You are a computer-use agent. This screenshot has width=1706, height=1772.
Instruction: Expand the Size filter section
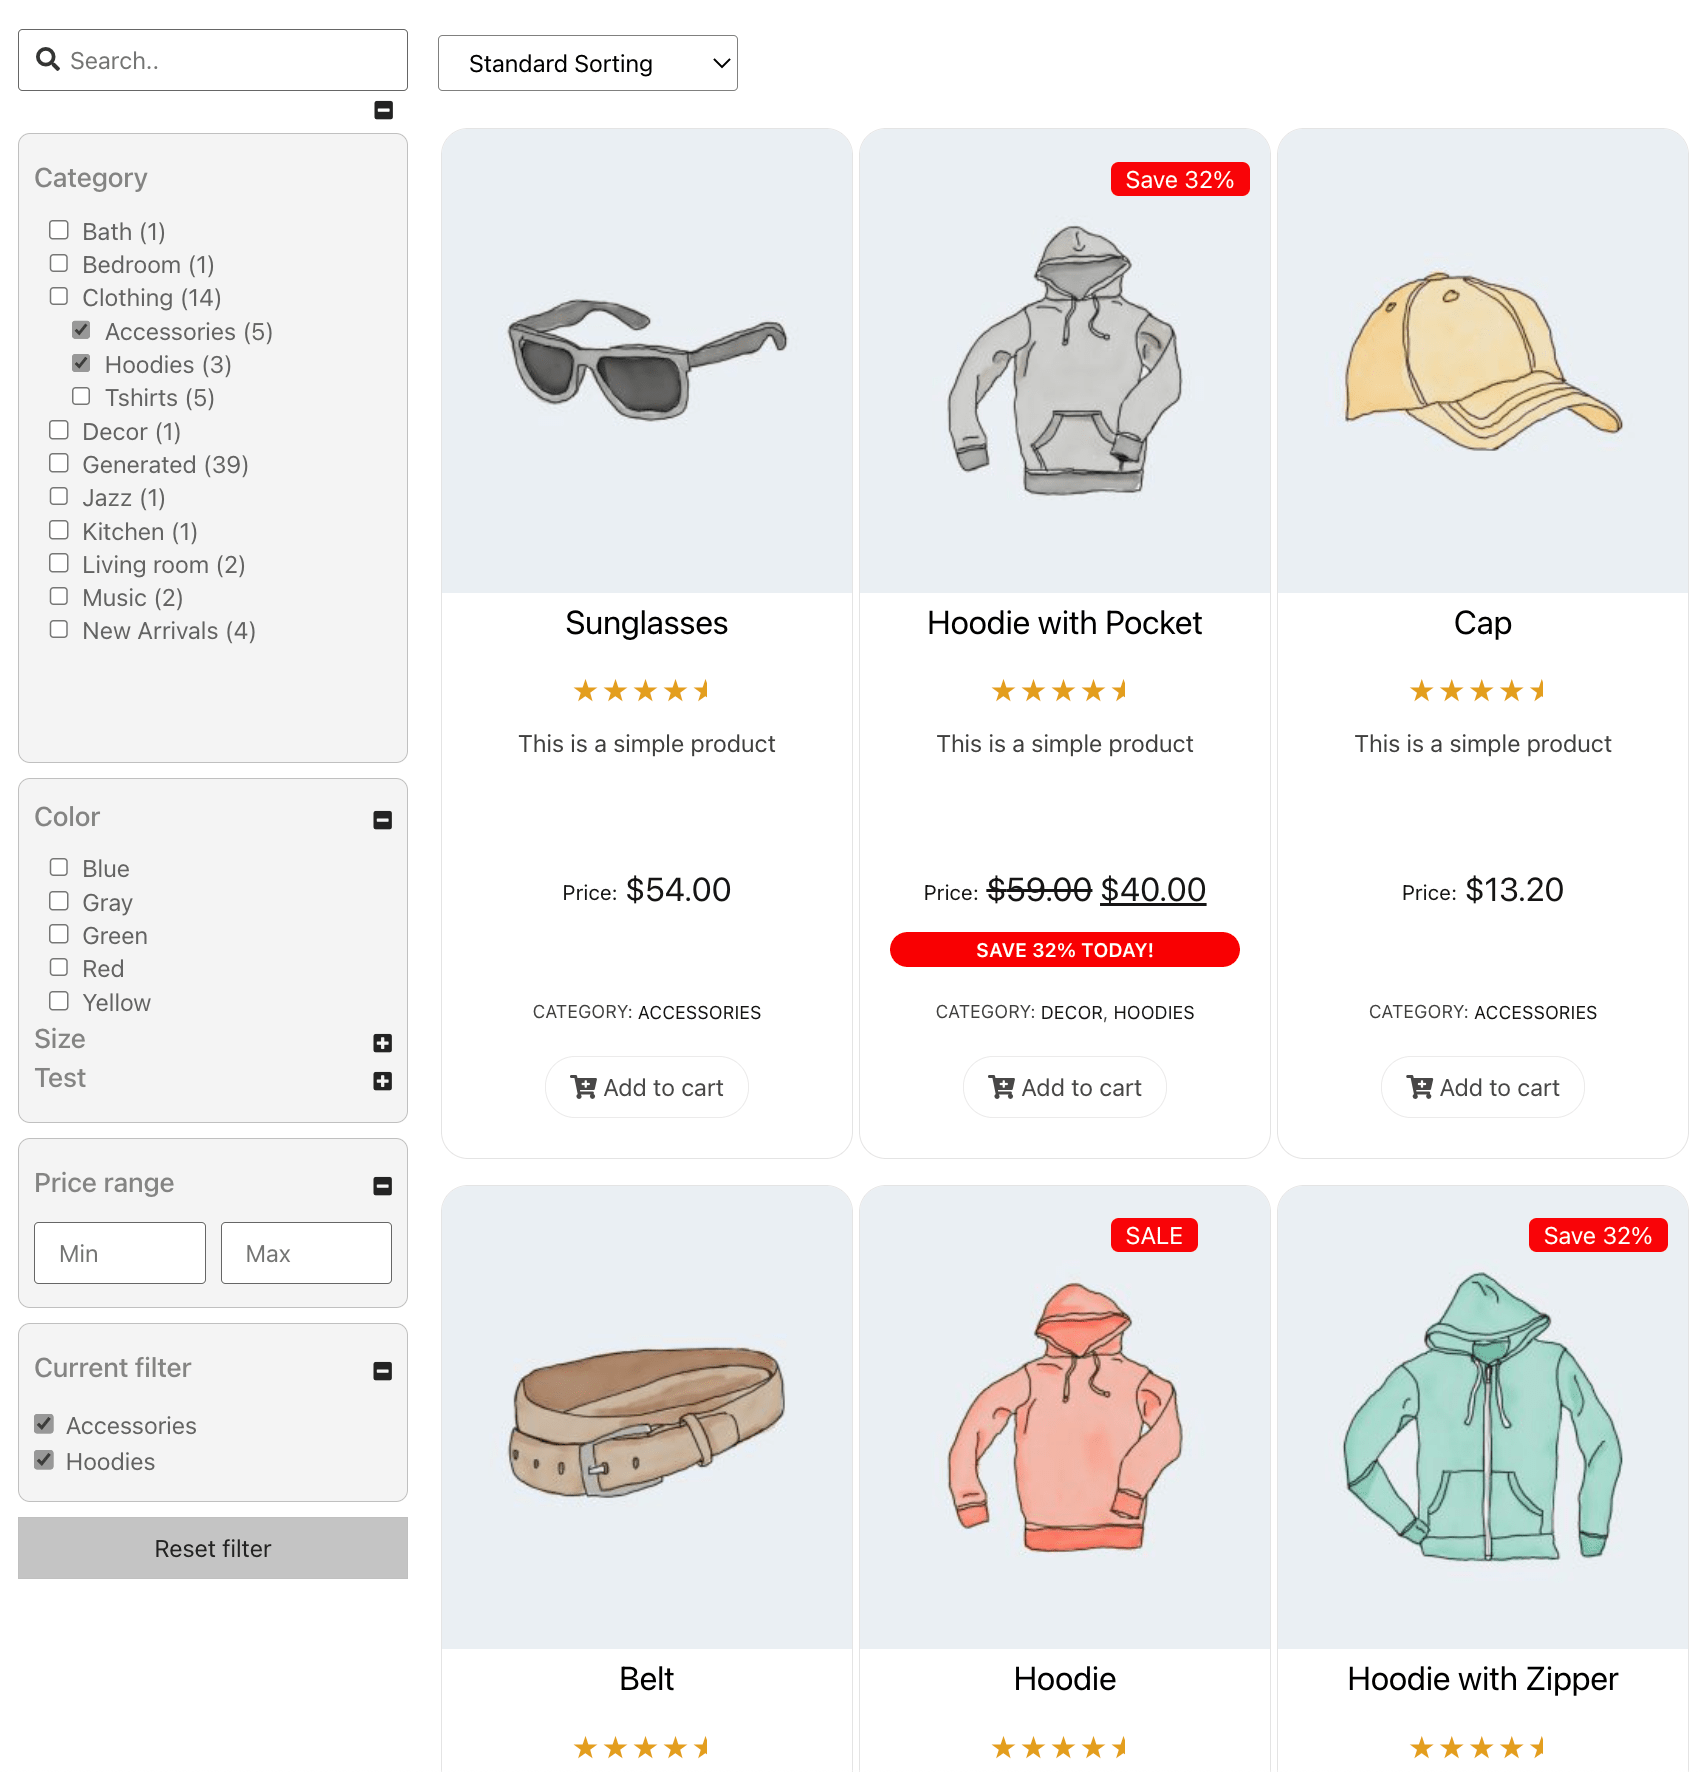pyautogui.click(x=382, y=1042)
